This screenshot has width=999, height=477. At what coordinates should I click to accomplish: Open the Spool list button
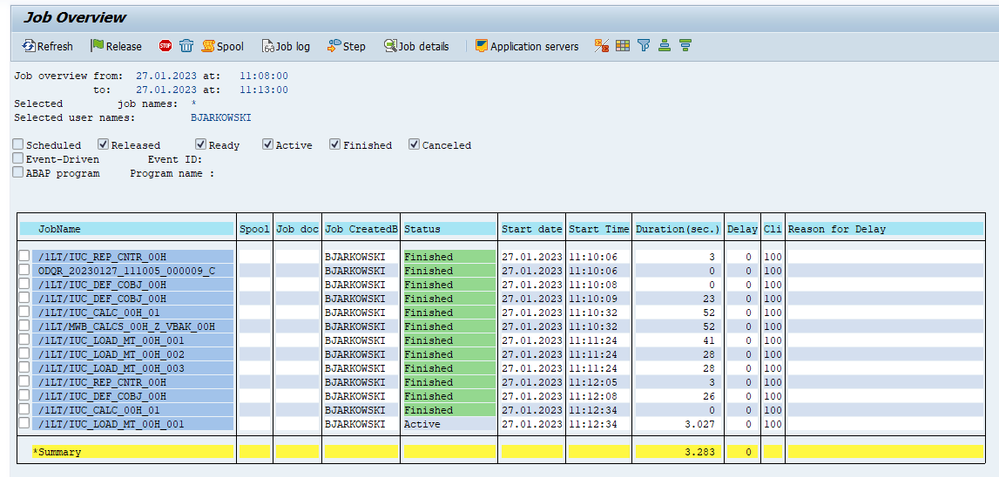[x=223, y=46]
